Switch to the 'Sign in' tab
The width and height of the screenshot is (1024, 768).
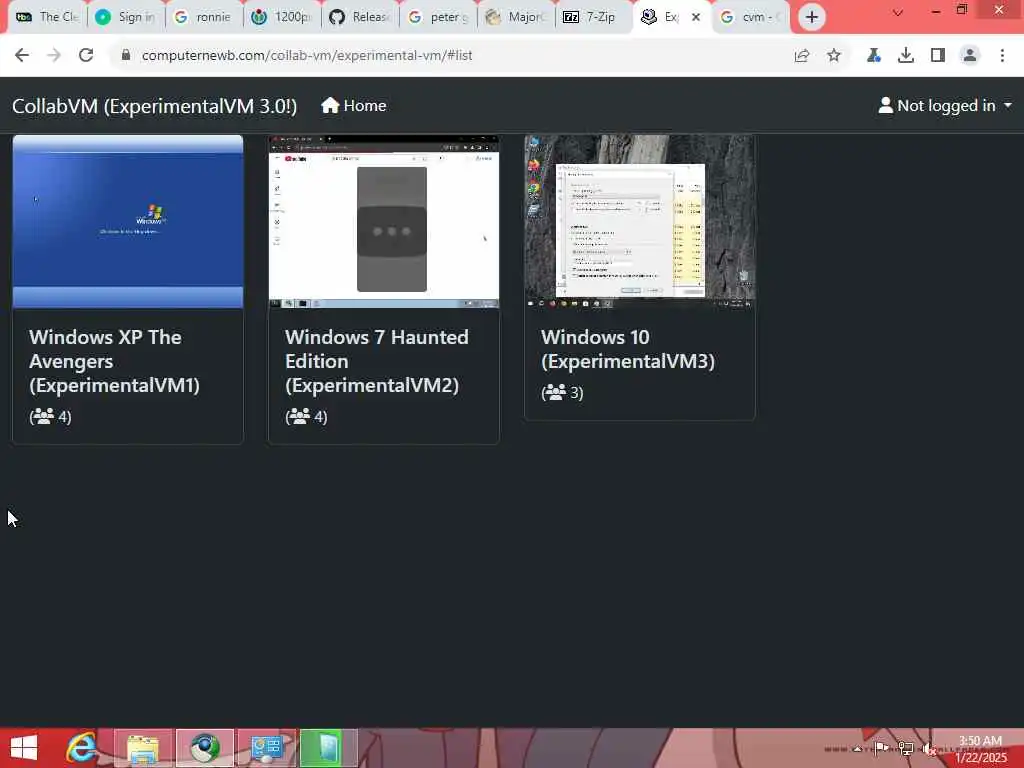tap(127, 18)
